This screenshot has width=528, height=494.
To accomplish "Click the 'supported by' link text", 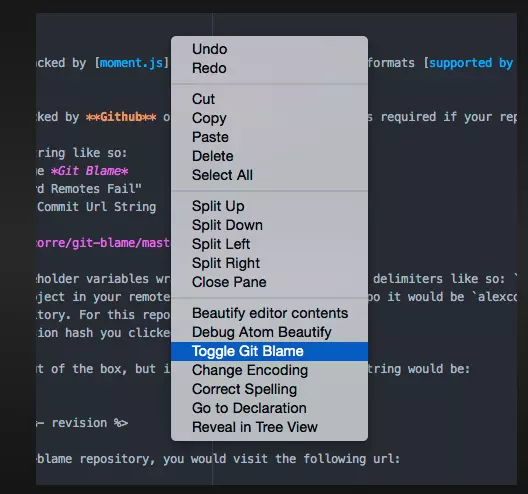I will tap(471, 63).
